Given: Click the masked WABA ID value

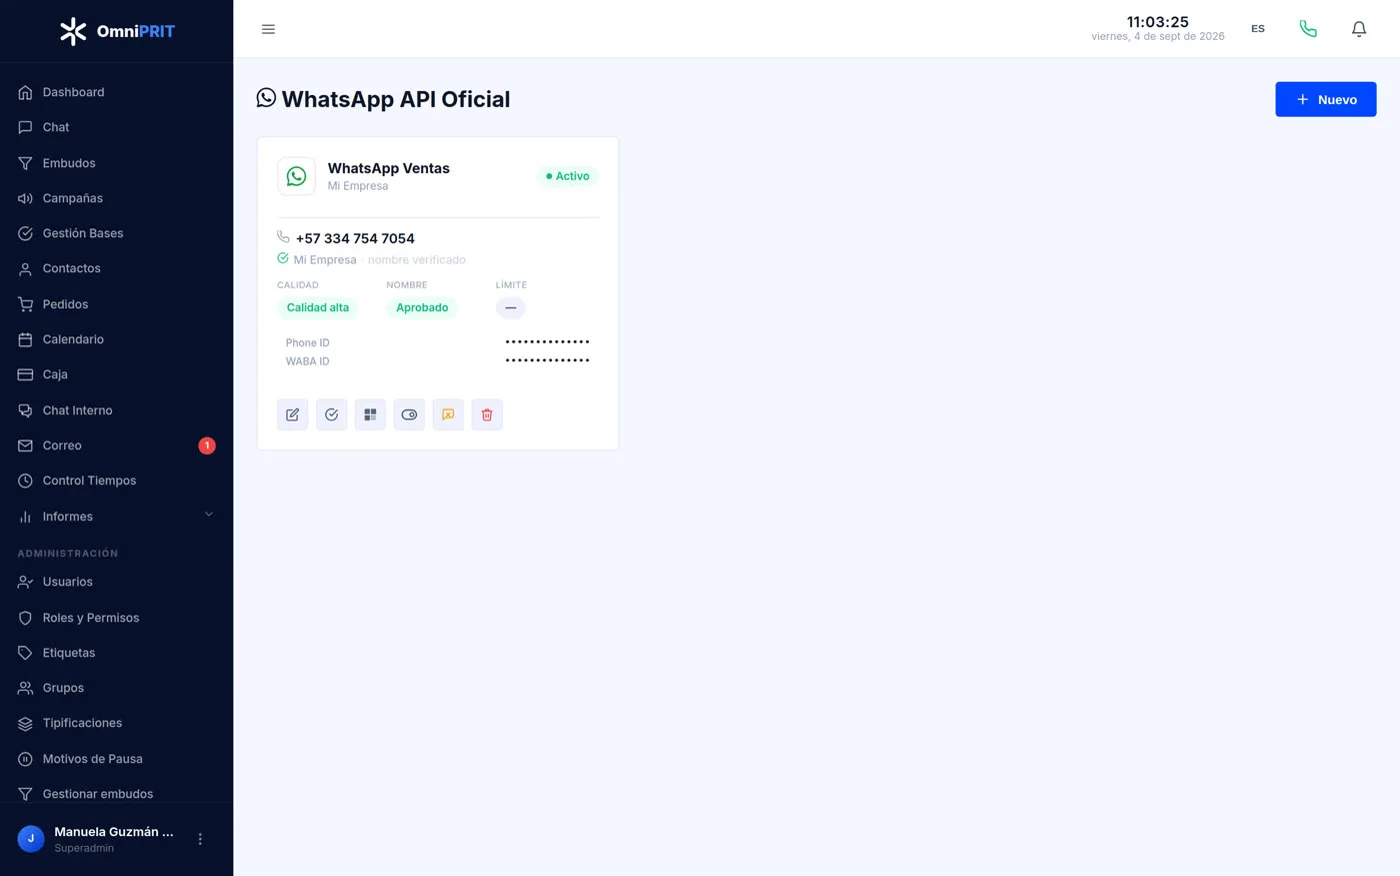Looking at the screenshot, I should 547,361.
